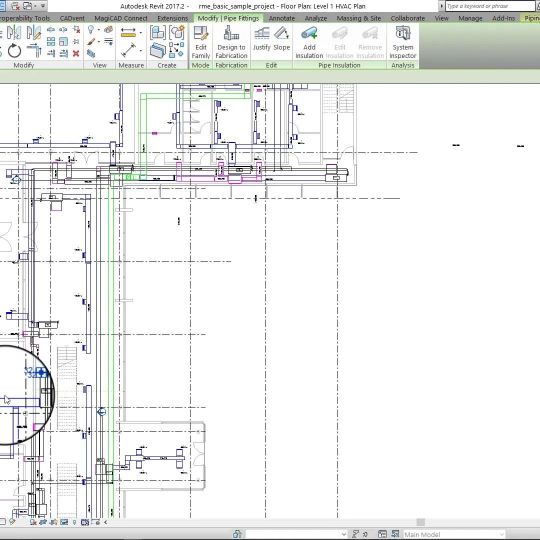
Task: Click the circular pump symbol on pipe
Action: (101, 412)
